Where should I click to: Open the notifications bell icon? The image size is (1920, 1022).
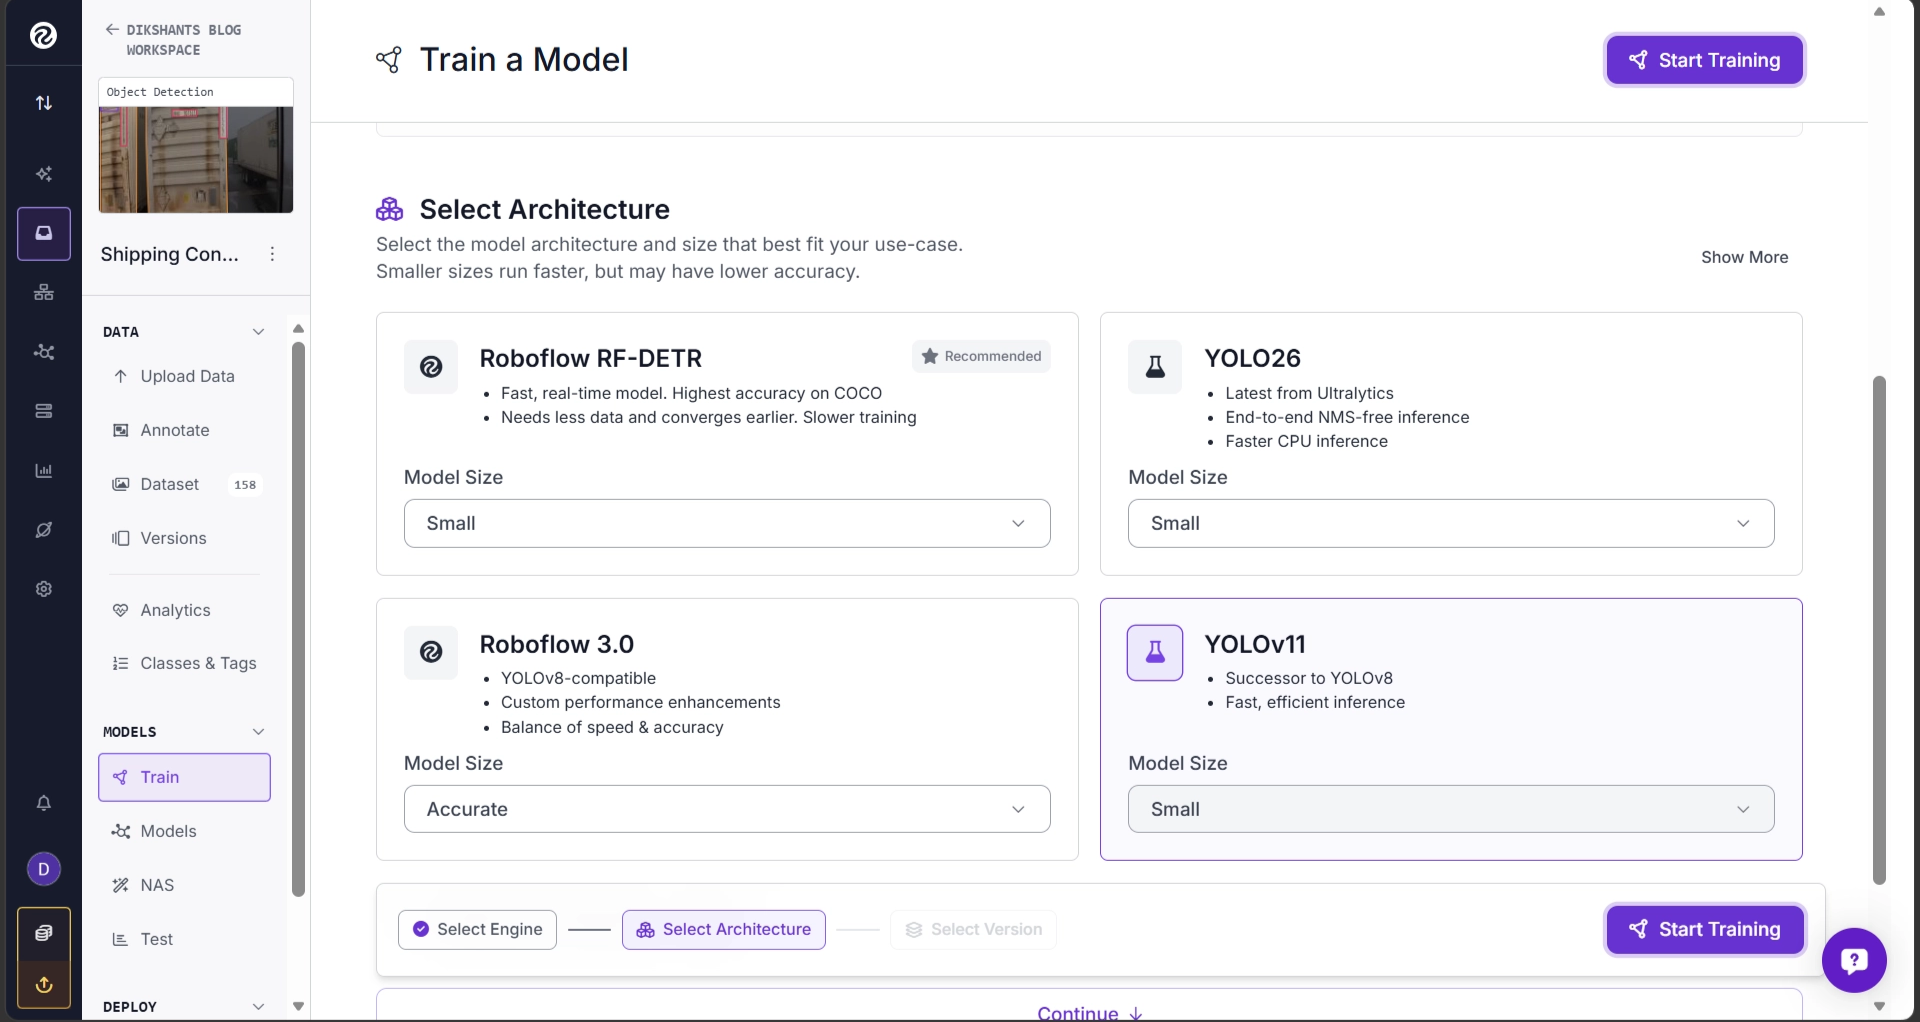[44, 803]
